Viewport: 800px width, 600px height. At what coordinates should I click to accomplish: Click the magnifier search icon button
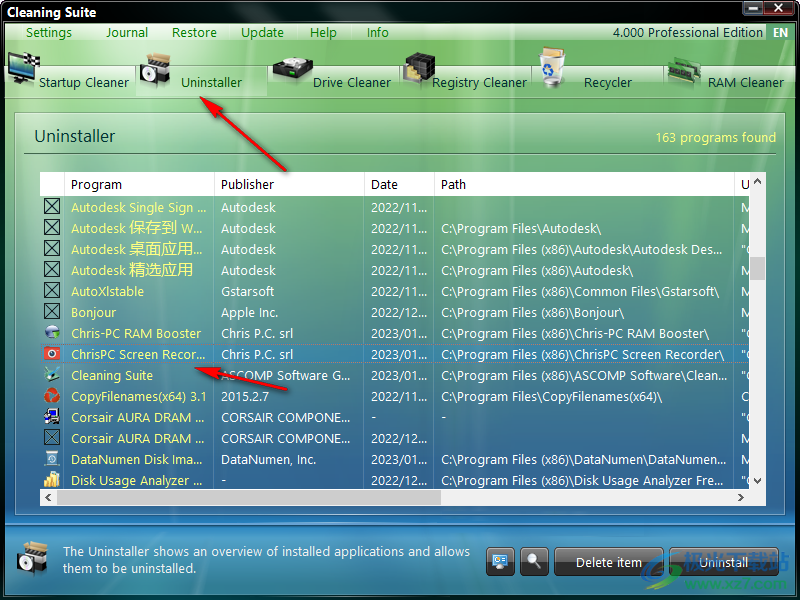pyautogui.click(x=534, y=562)
